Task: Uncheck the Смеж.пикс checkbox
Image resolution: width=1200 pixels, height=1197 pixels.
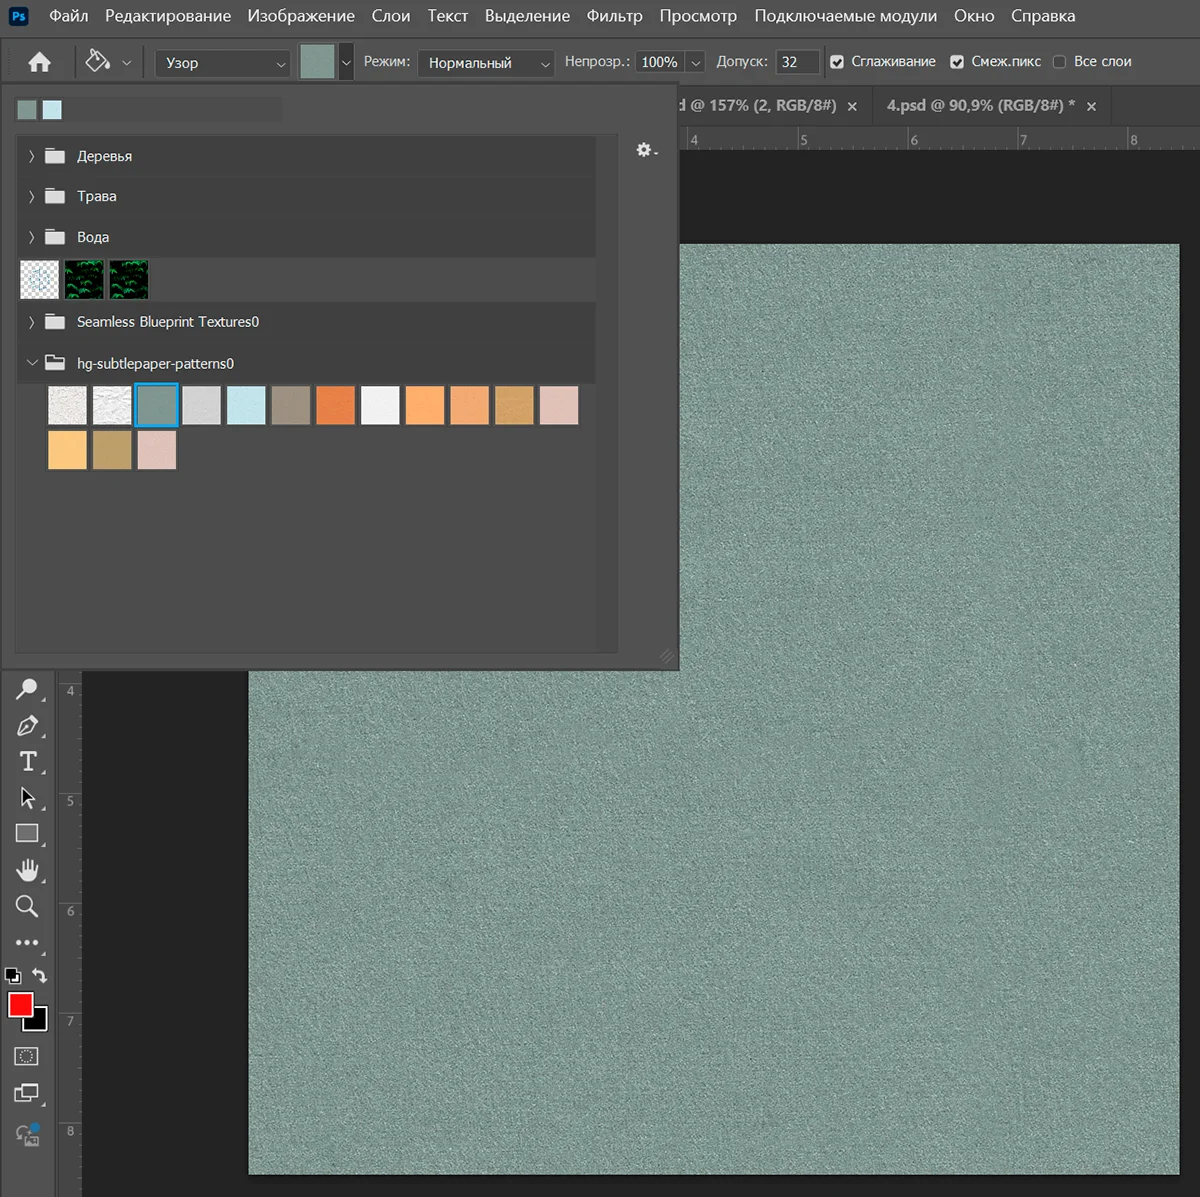Action: point(957,62)
